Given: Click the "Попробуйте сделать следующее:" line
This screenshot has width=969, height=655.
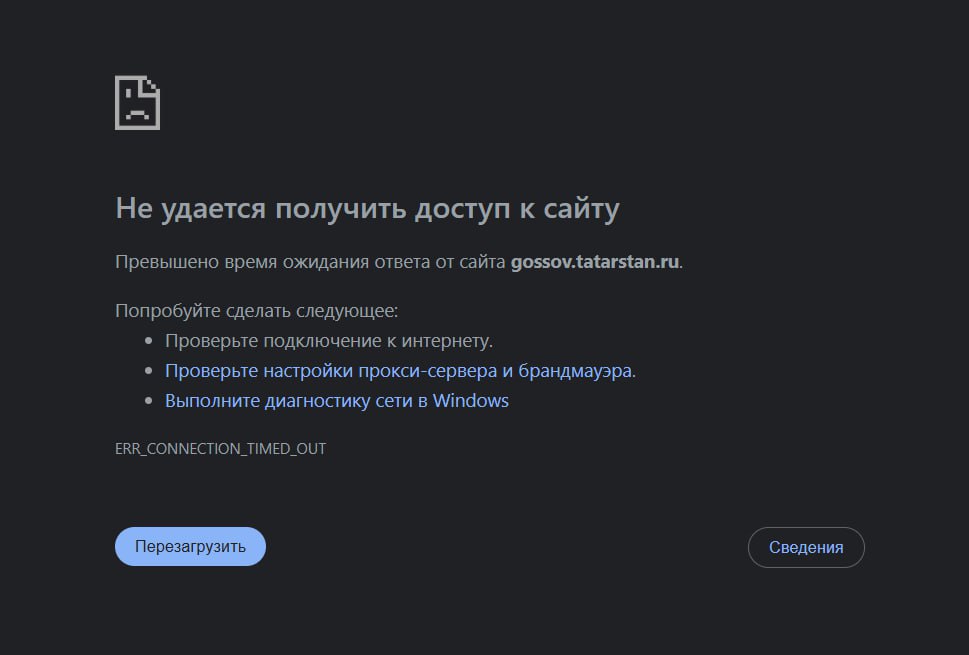Looking at the screenshot, I should click(256, 310).
